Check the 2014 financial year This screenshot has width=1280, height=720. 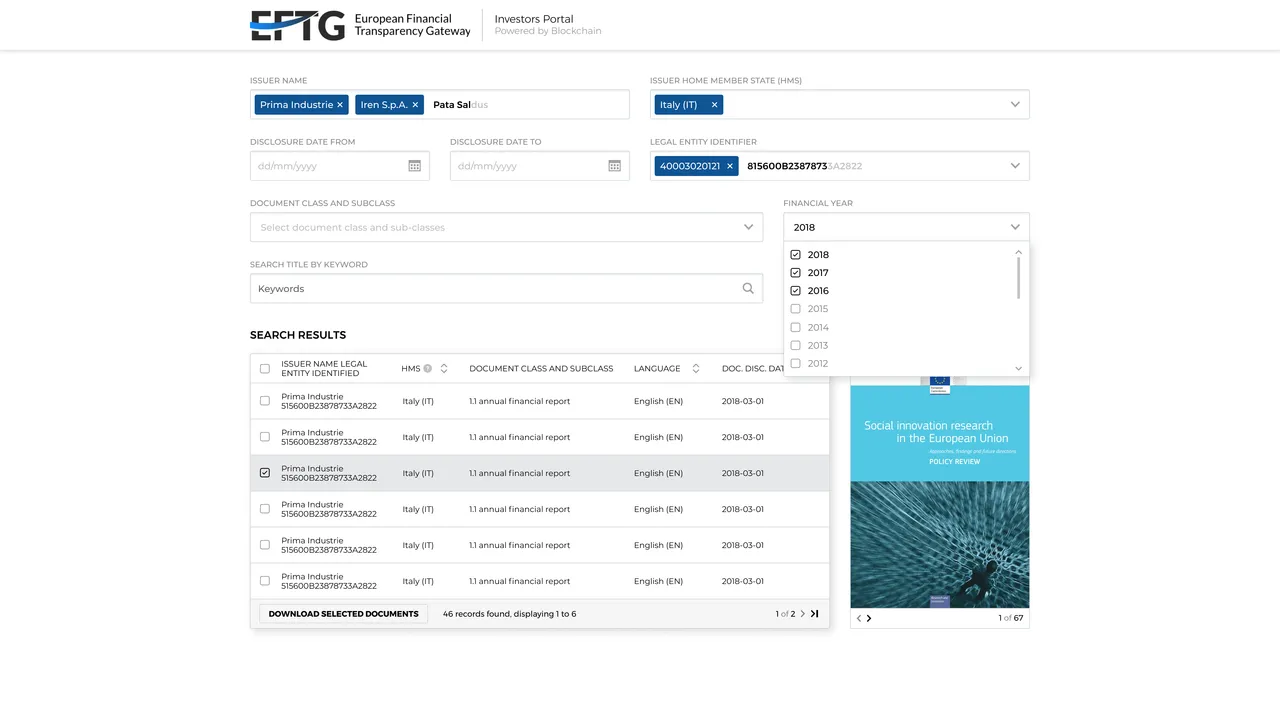pyautogui.click(x=795, y=327)
